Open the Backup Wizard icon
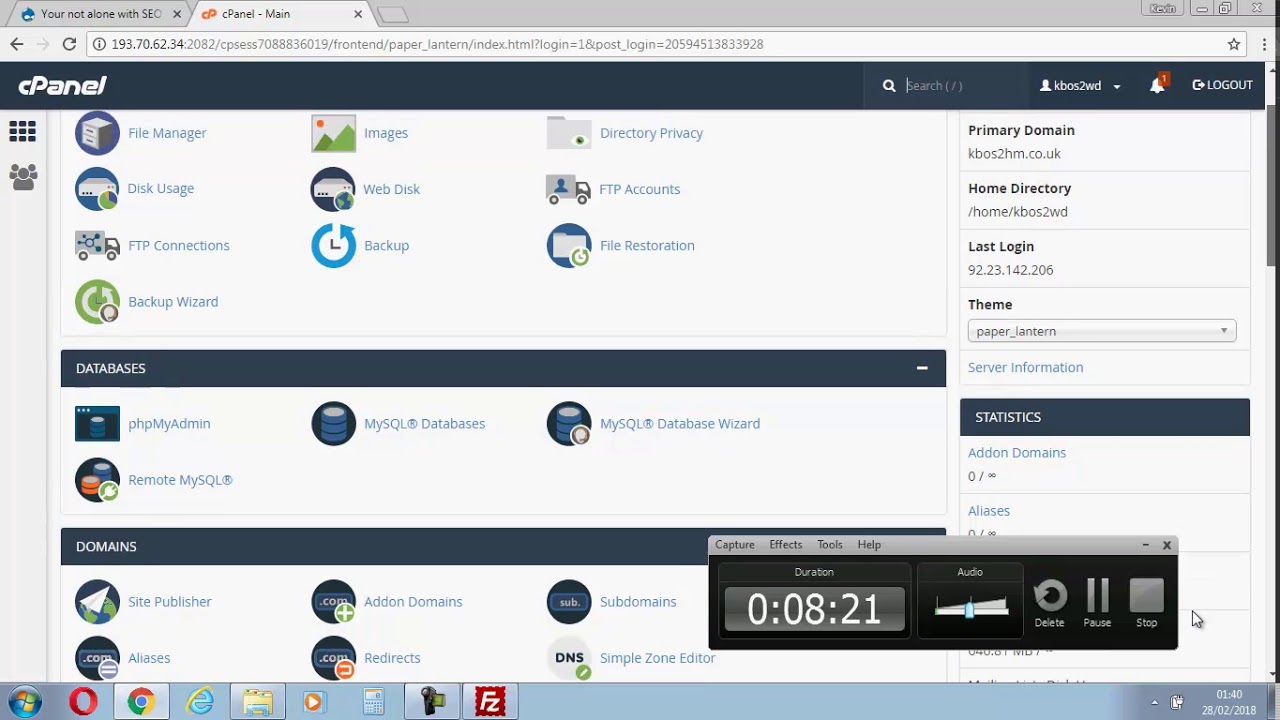The width and height of the screenshot is (1280, 720). click(97, 301)
